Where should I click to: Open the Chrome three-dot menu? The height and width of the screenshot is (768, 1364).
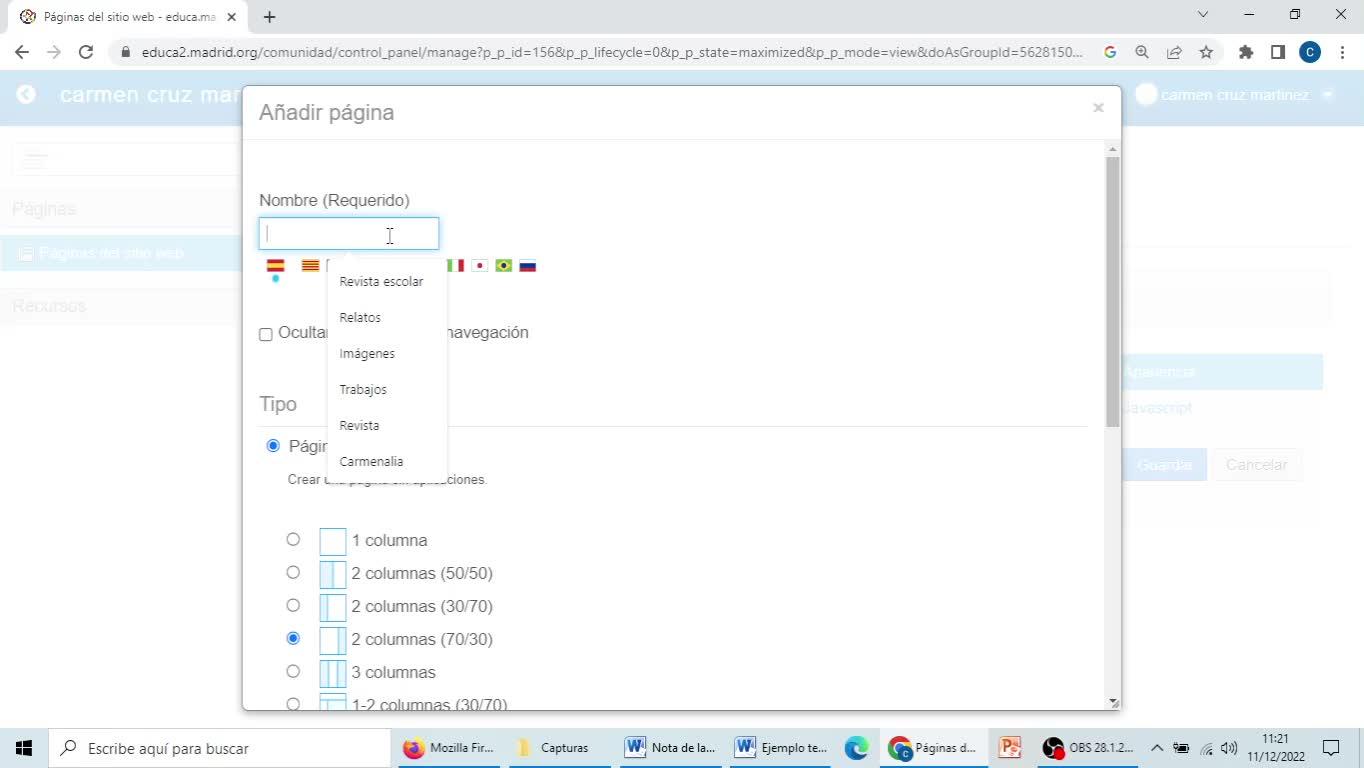click(1342, 52)
